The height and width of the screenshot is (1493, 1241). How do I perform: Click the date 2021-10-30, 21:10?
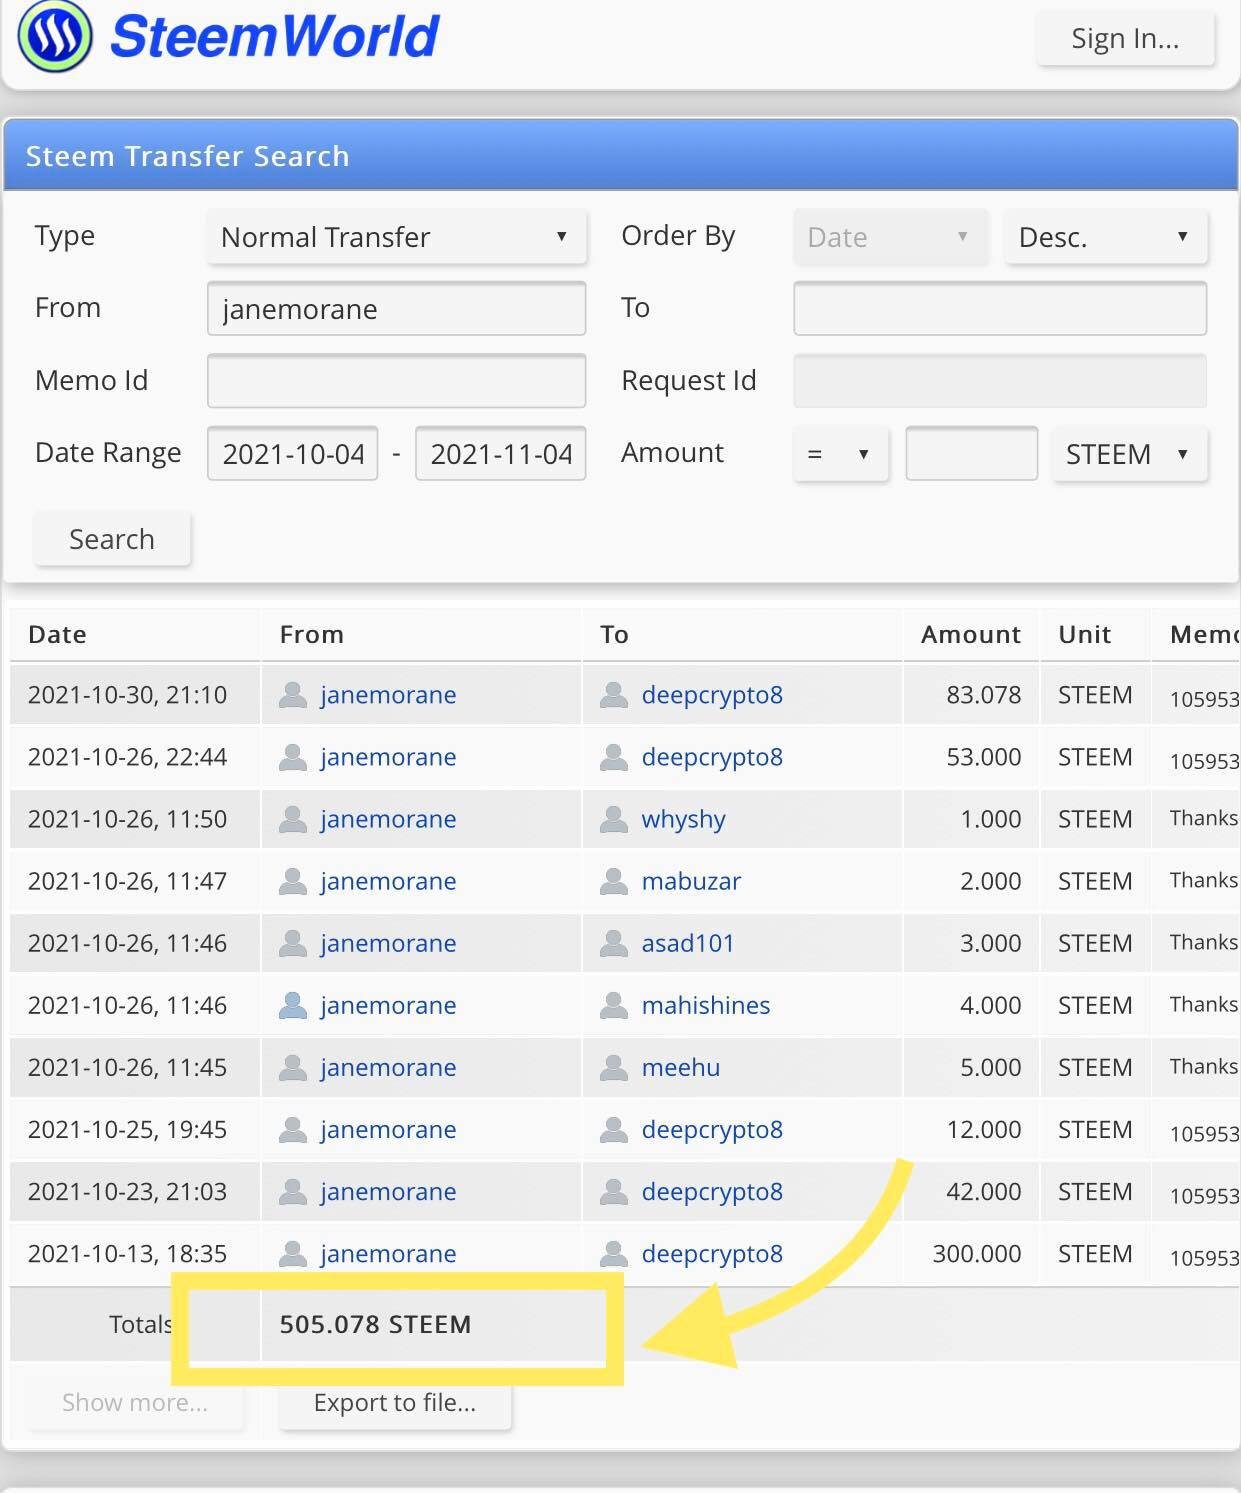click(127, 695)
